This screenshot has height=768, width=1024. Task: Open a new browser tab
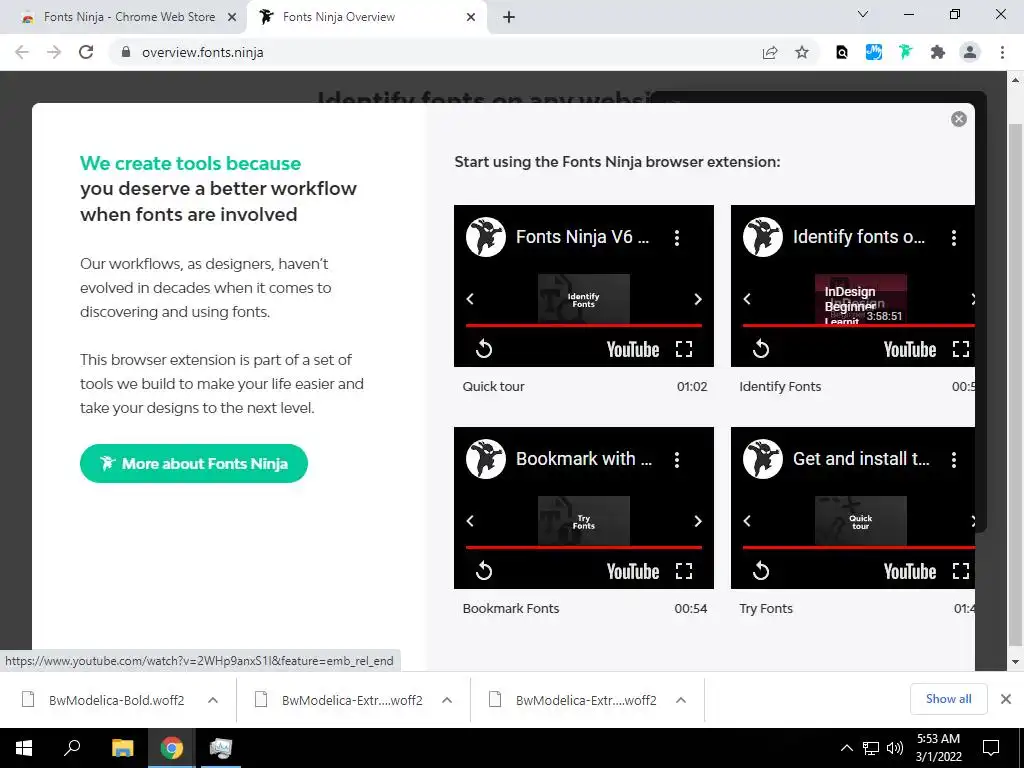[x=509, y=17]
